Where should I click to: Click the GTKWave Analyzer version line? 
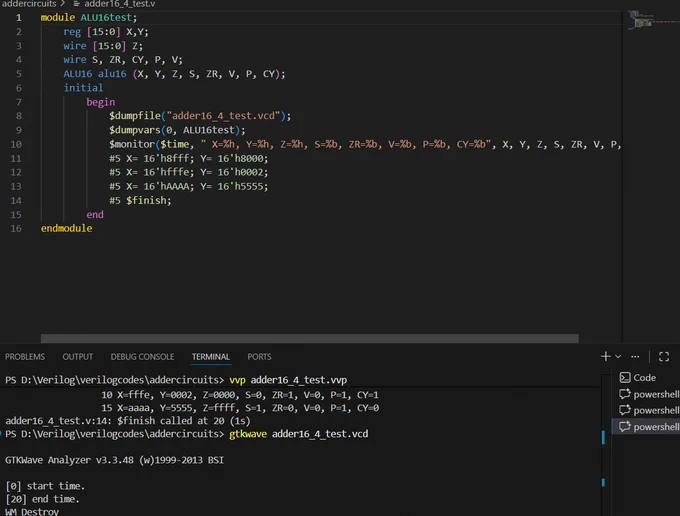point(114,460)
